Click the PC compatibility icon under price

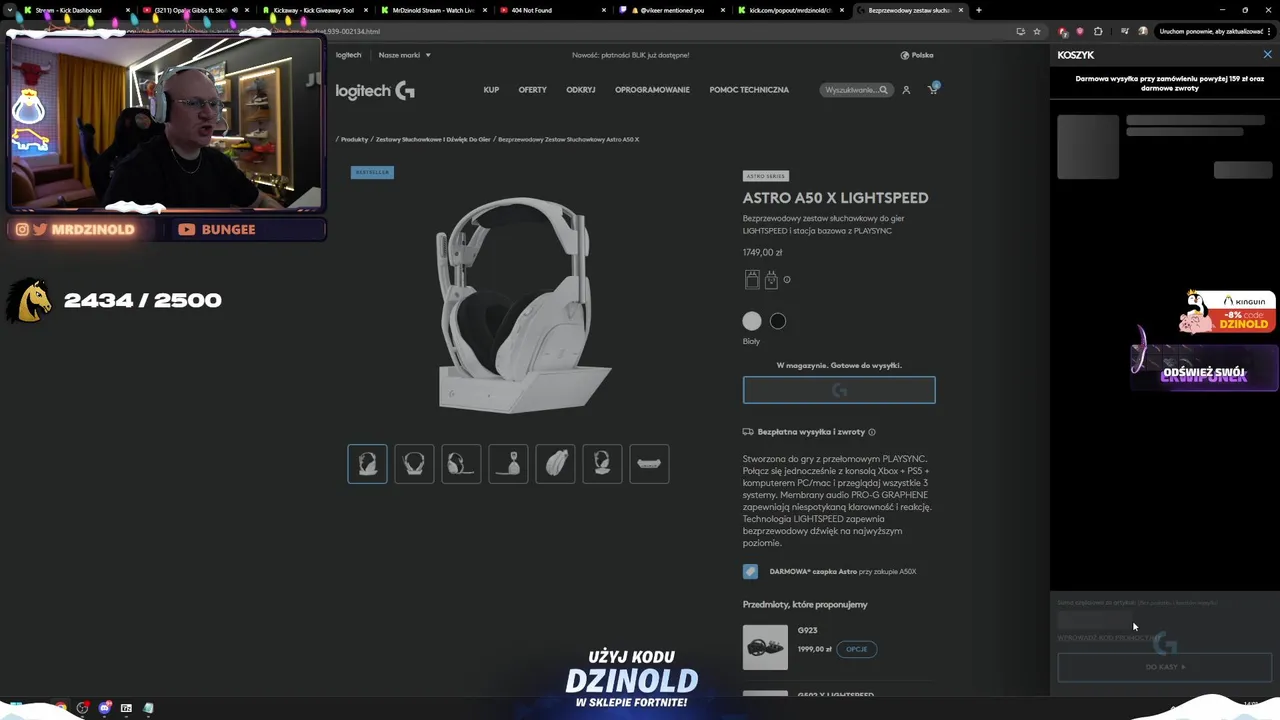pyautogui.click(x=752, y=280)
